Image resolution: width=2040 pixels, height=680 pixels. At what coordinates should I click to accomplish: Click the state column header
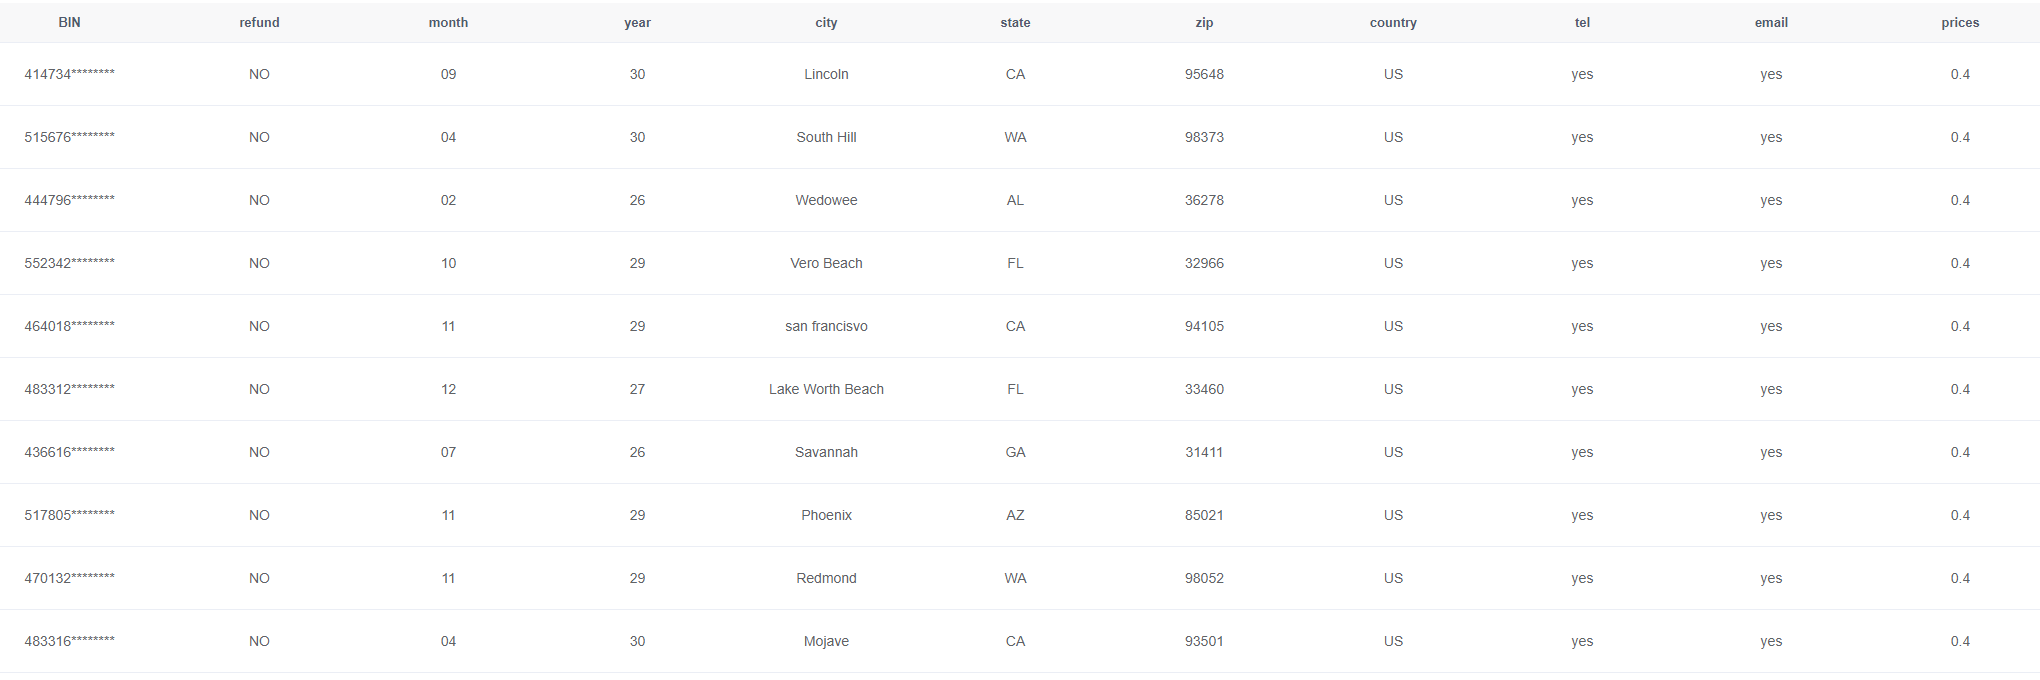pyautogui.click(x=1015, y=22)
